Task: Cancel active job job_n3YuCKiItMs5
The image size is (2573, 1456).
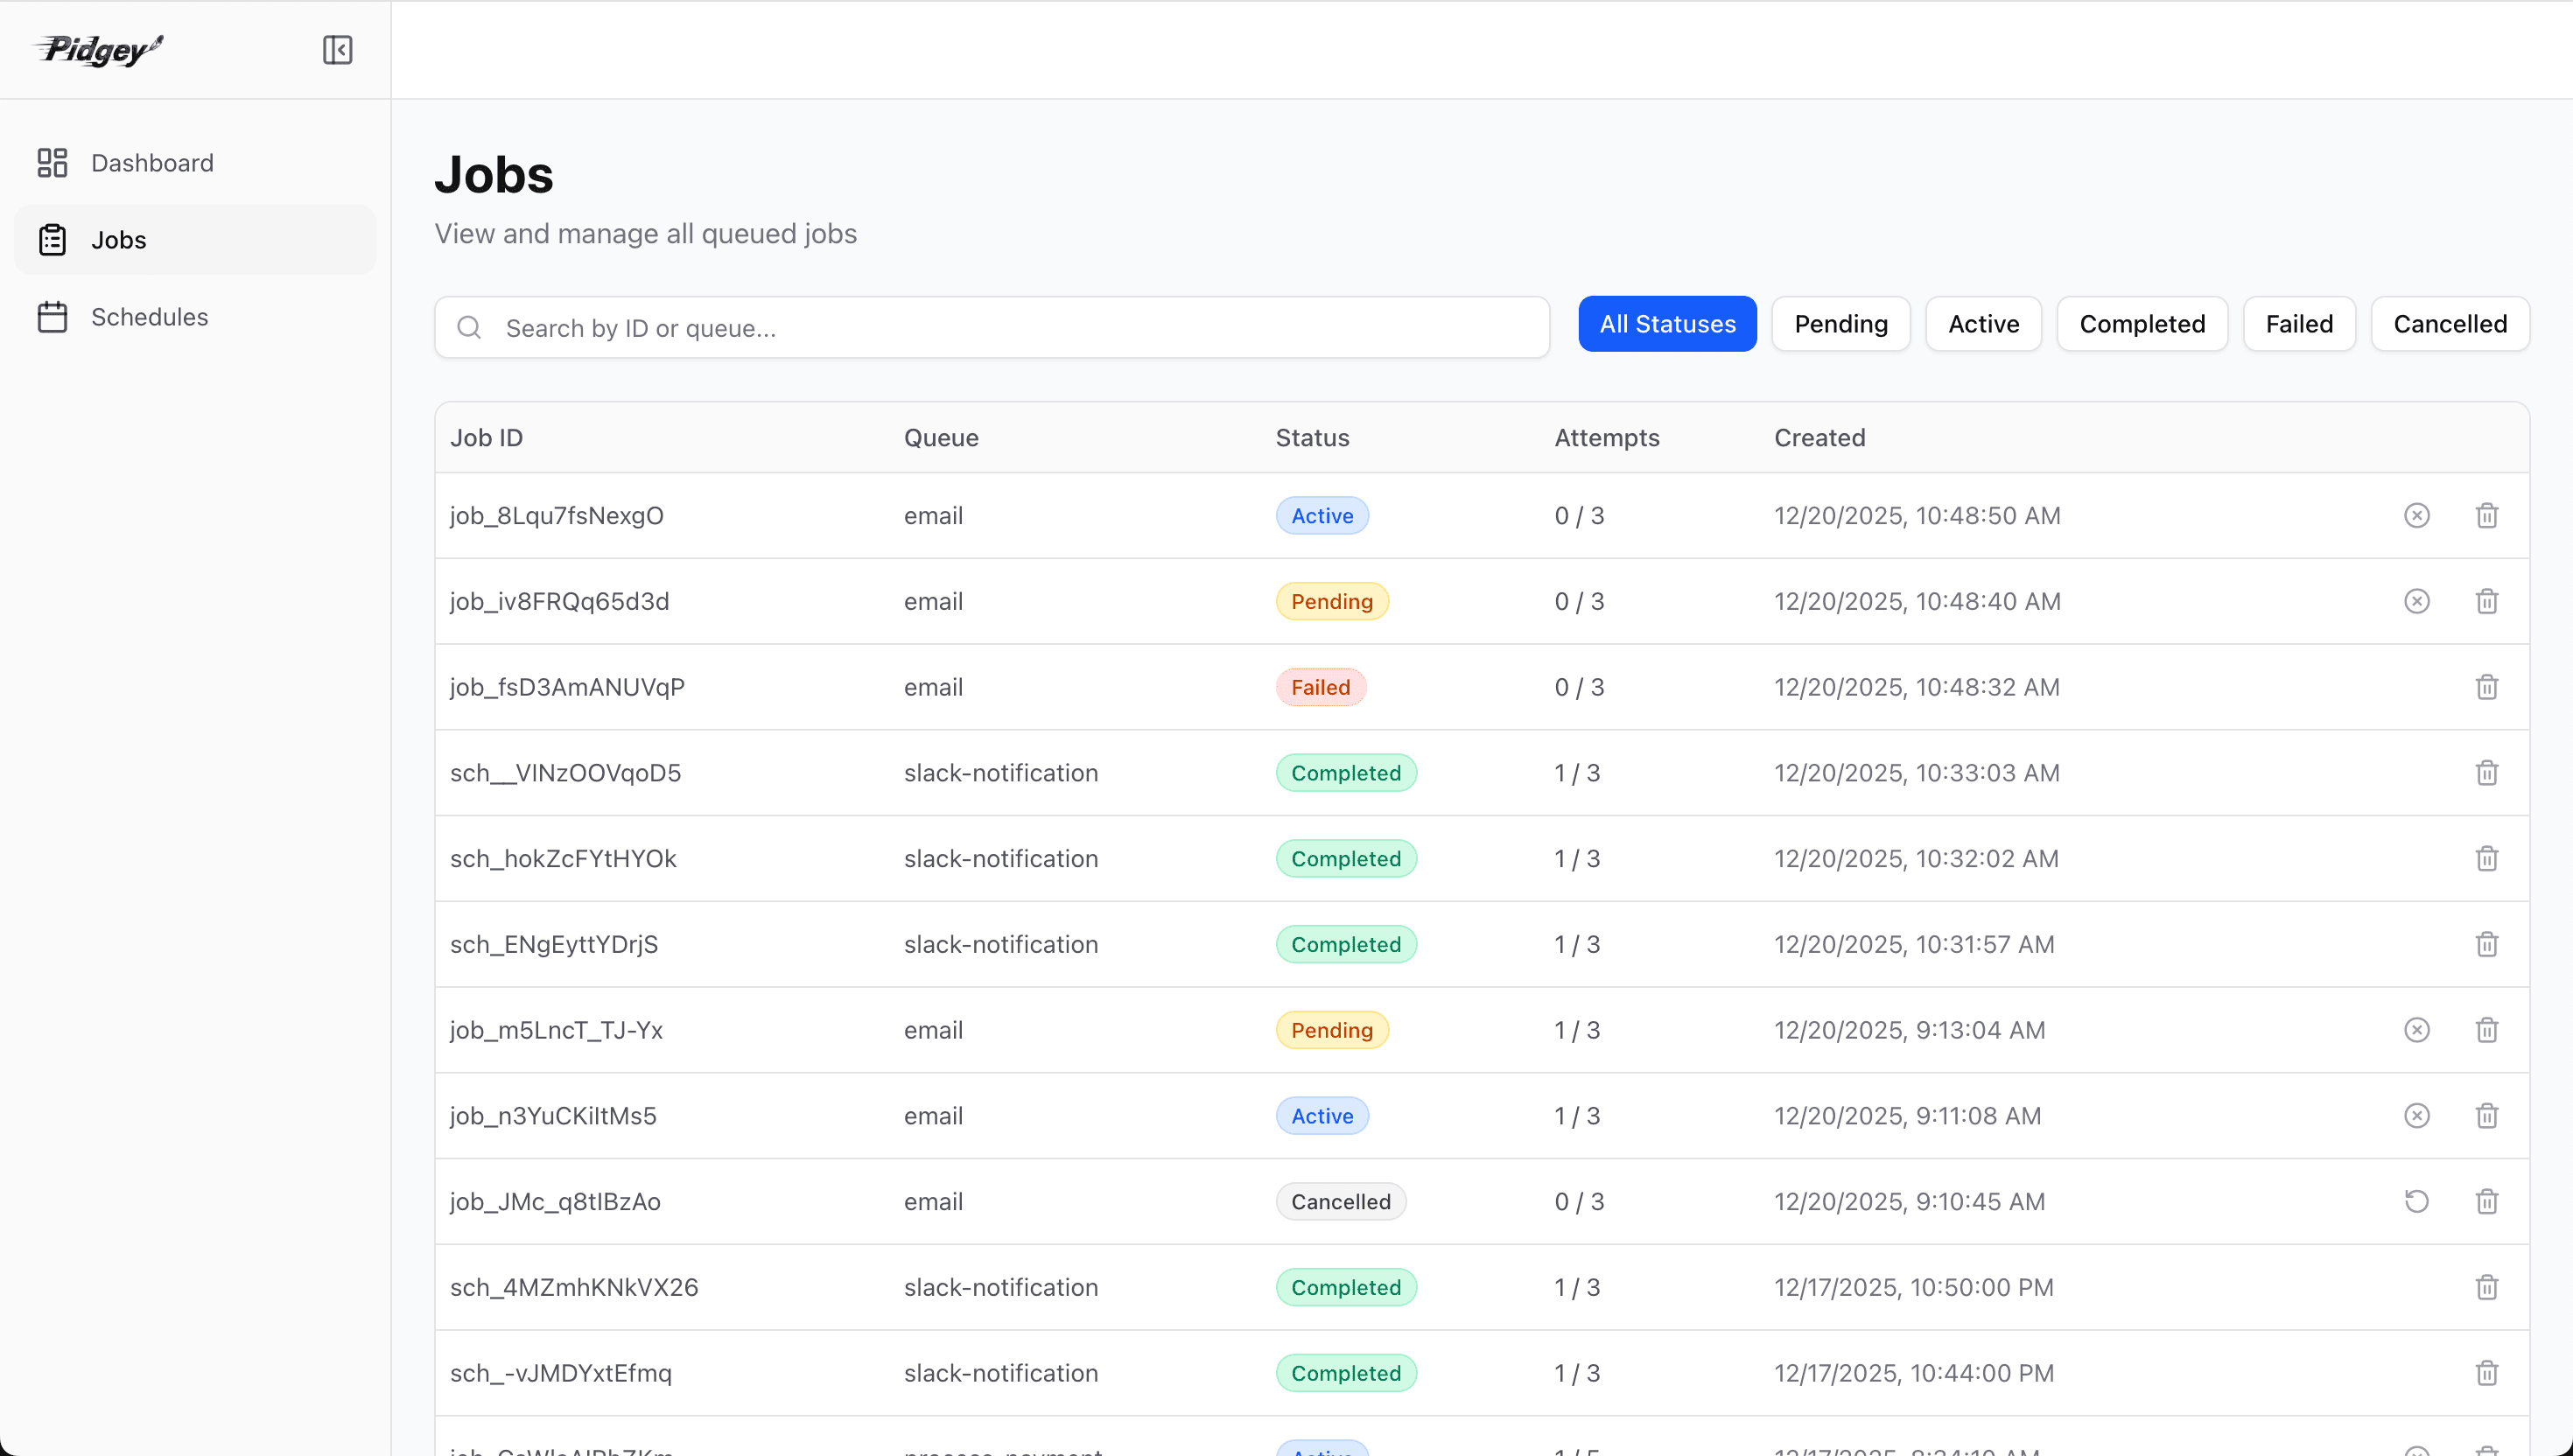Action: [2416, 1116]
